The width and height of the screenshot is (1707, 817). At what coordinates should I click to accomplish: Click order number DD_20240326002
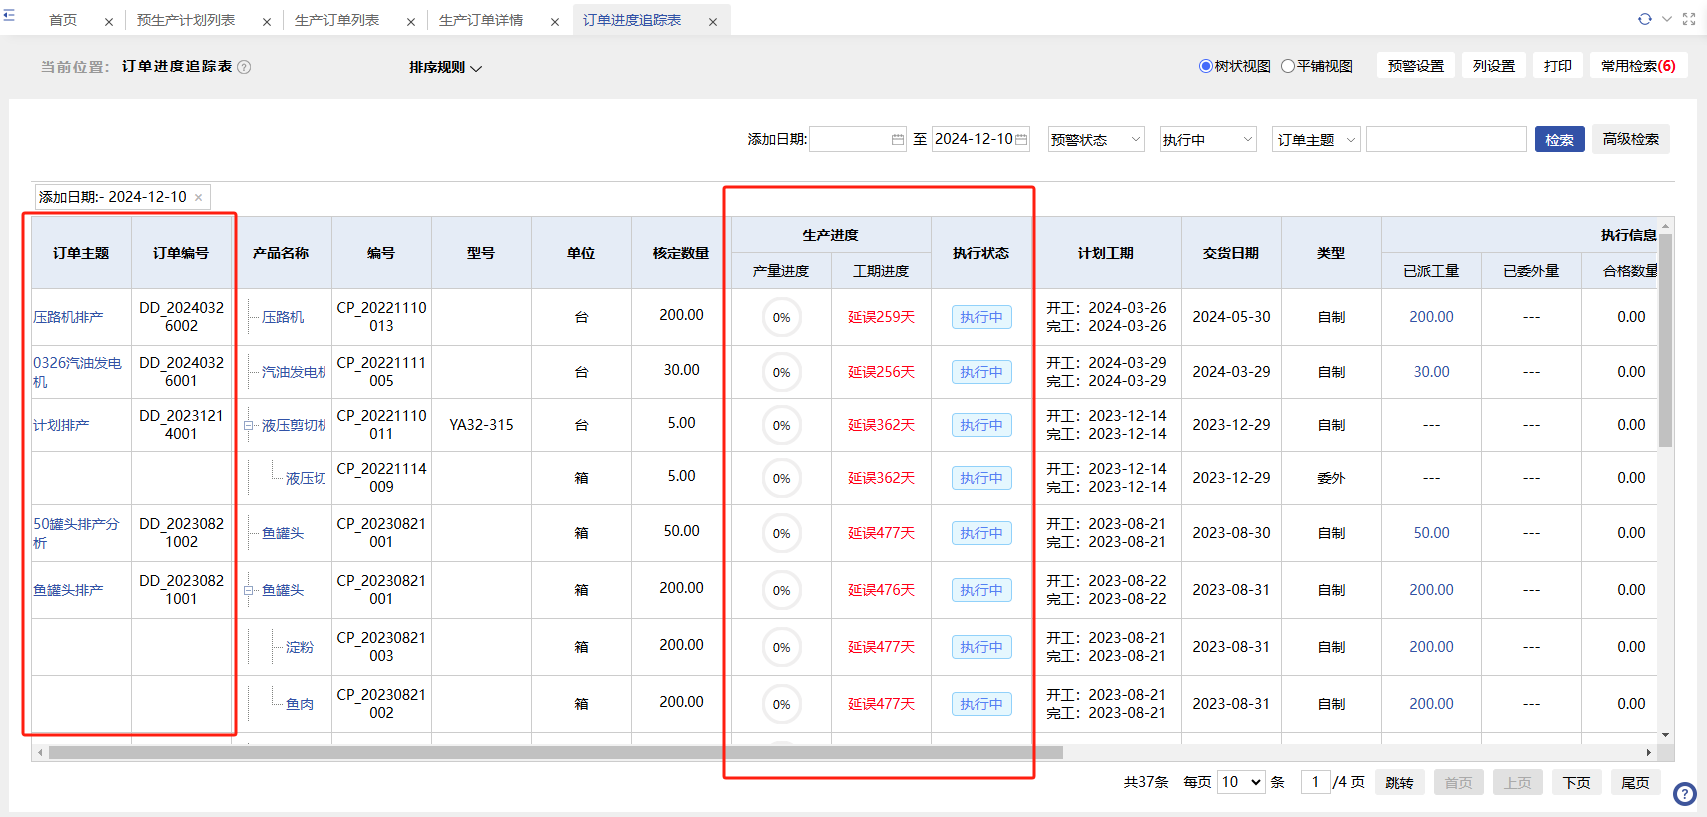[181, 317]
